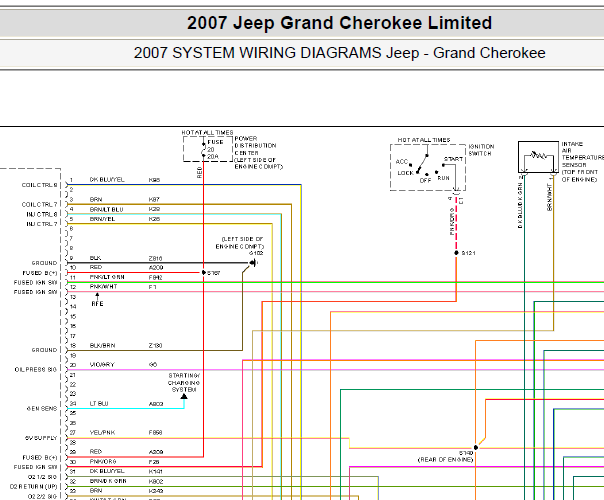Click the "O2 1/2 SIG" pin label
604x500 pixels.
tap(42, 477)
